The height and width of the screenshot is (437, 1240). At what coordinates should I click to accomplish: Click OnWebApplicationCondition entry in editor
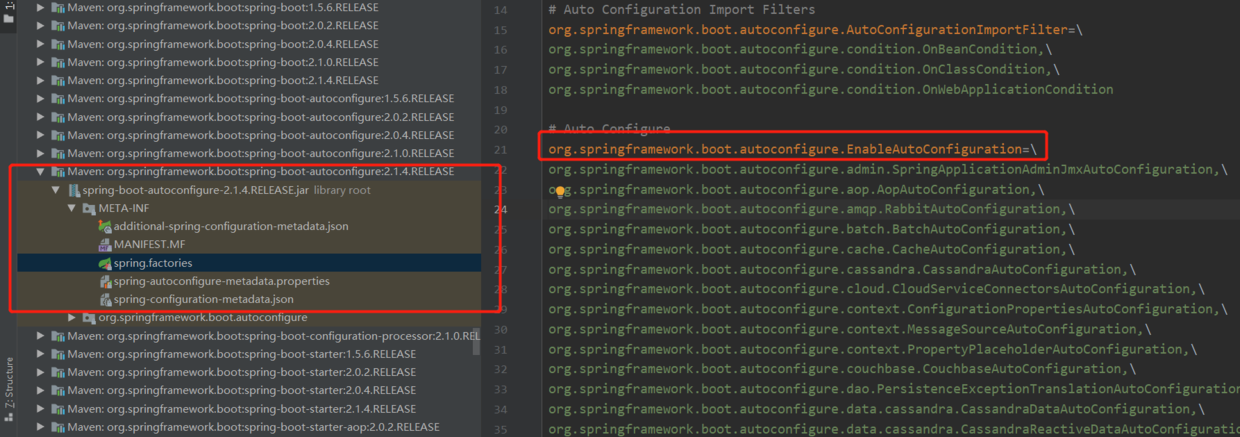coord(830,89)
